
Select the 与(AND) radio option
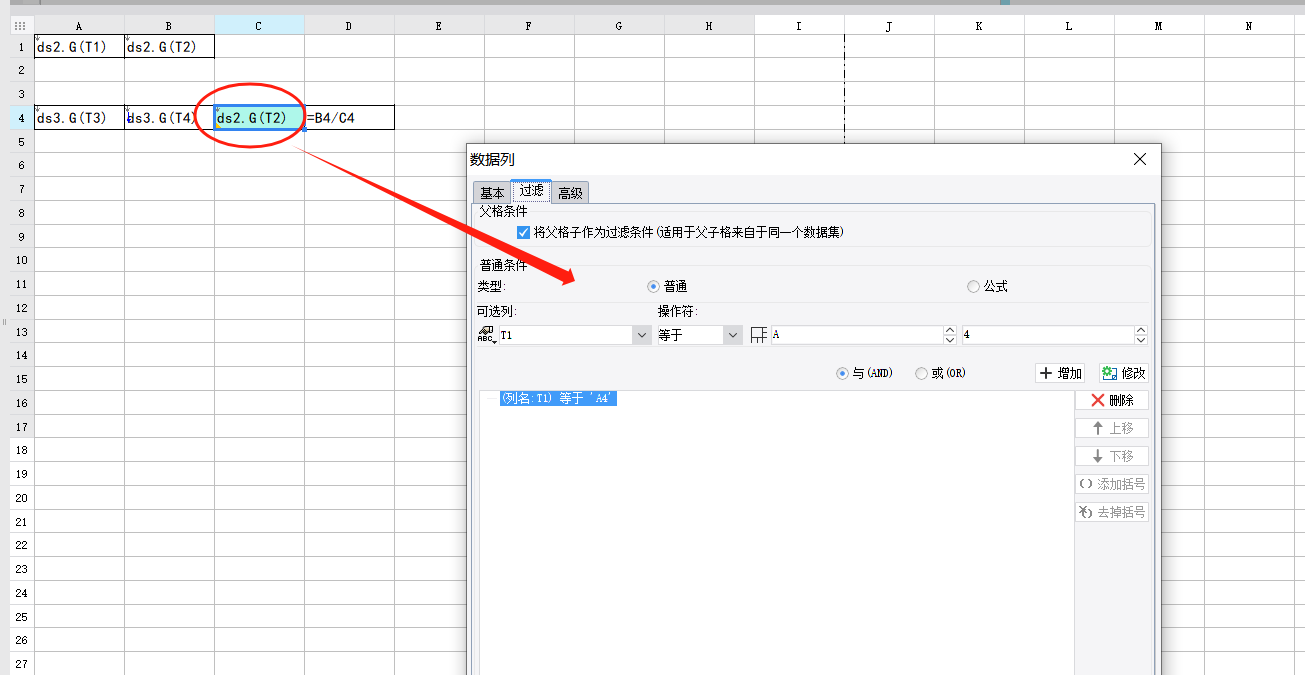842,373
